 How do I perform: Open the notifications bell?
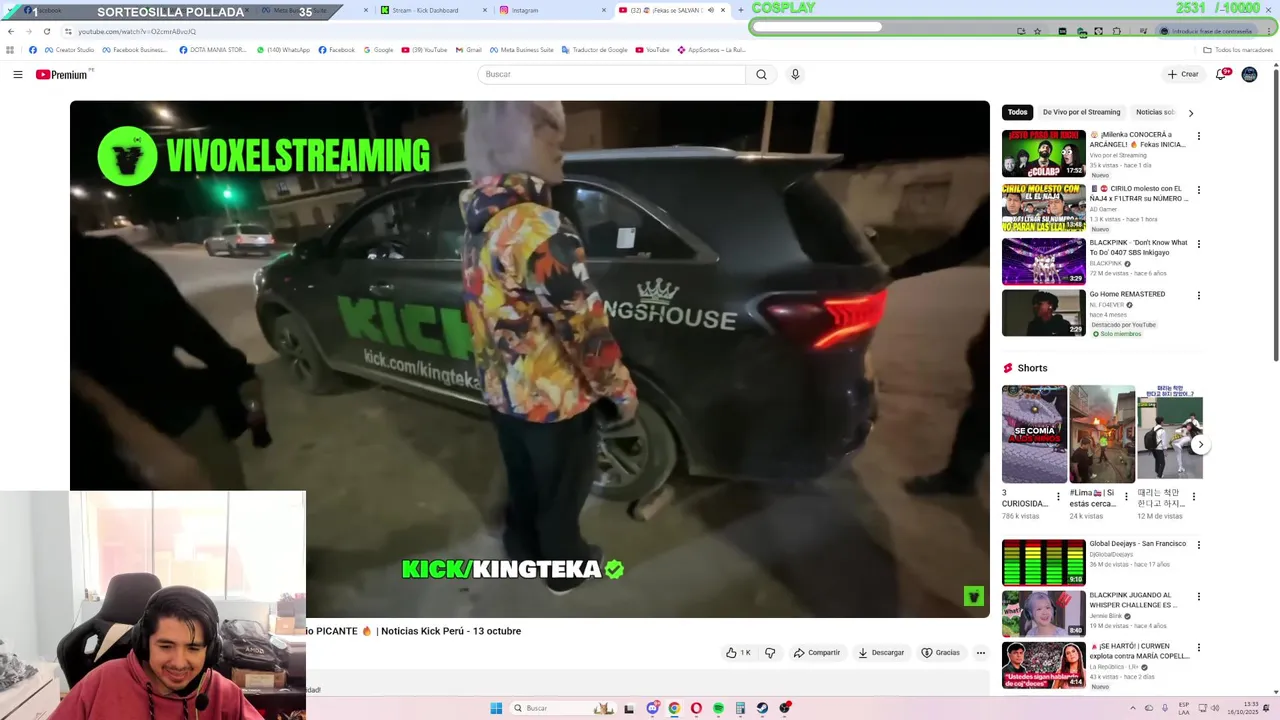[x=1222, y=74]
